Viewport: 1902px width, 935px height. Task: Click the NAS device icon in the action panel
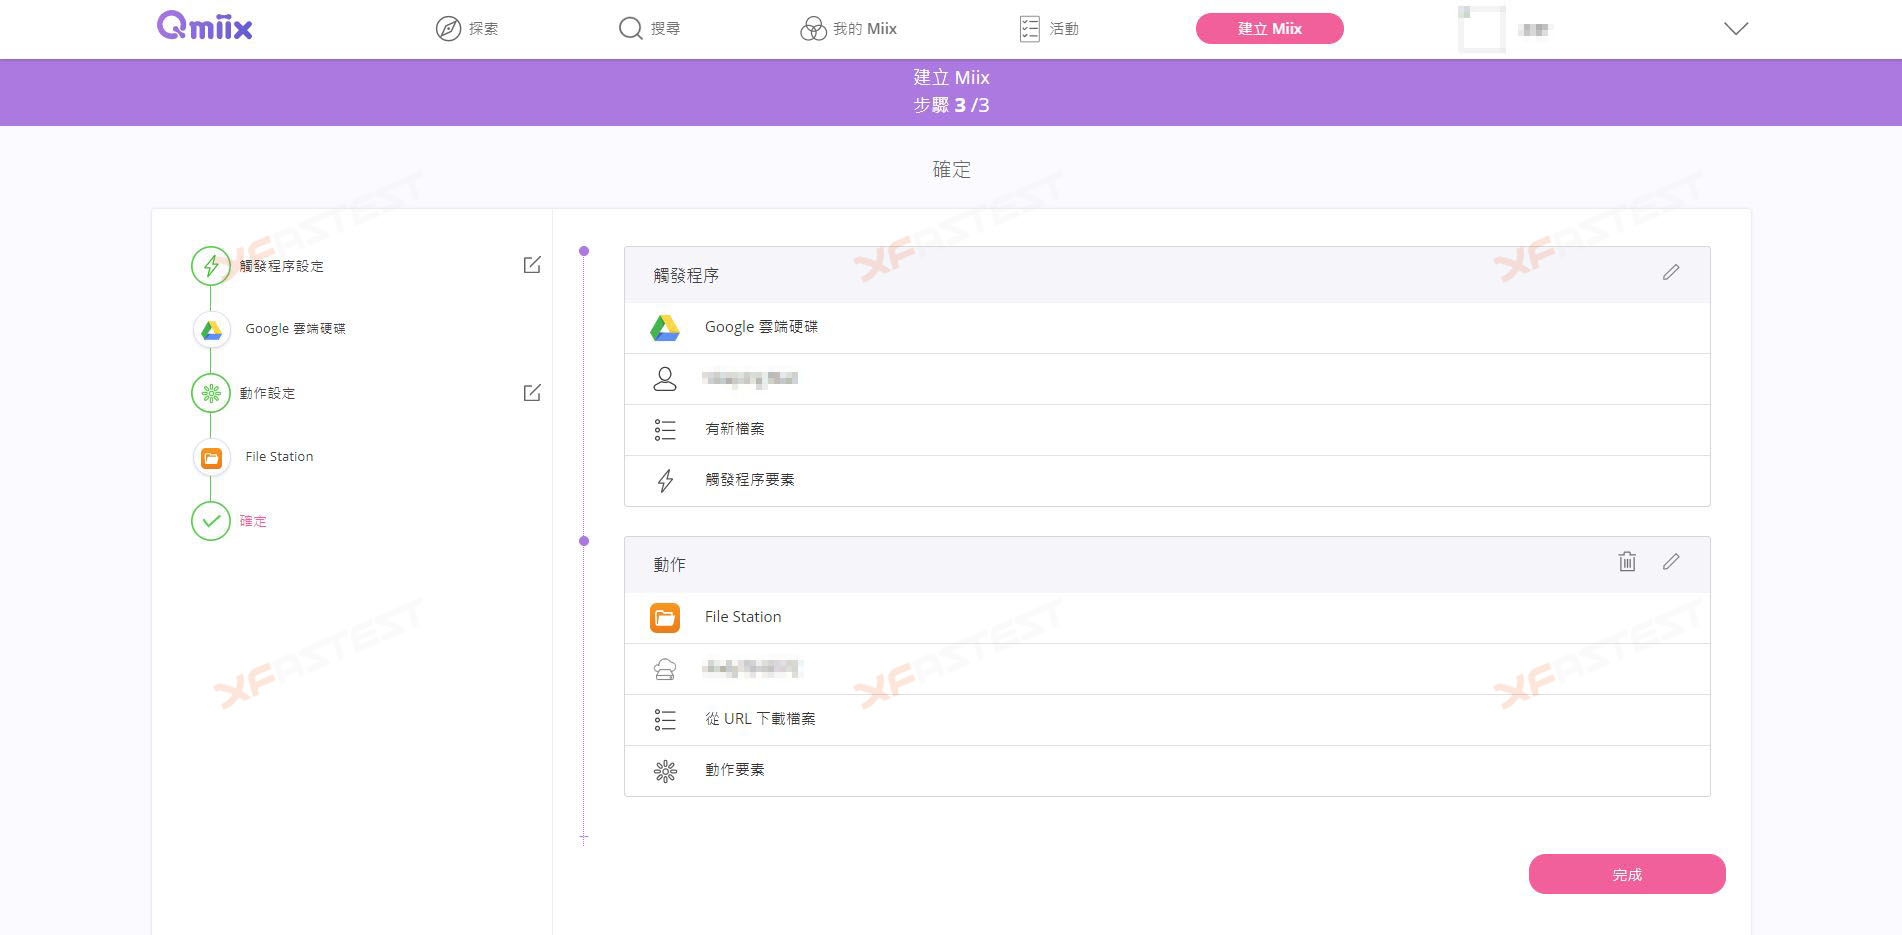pos(665,669)
